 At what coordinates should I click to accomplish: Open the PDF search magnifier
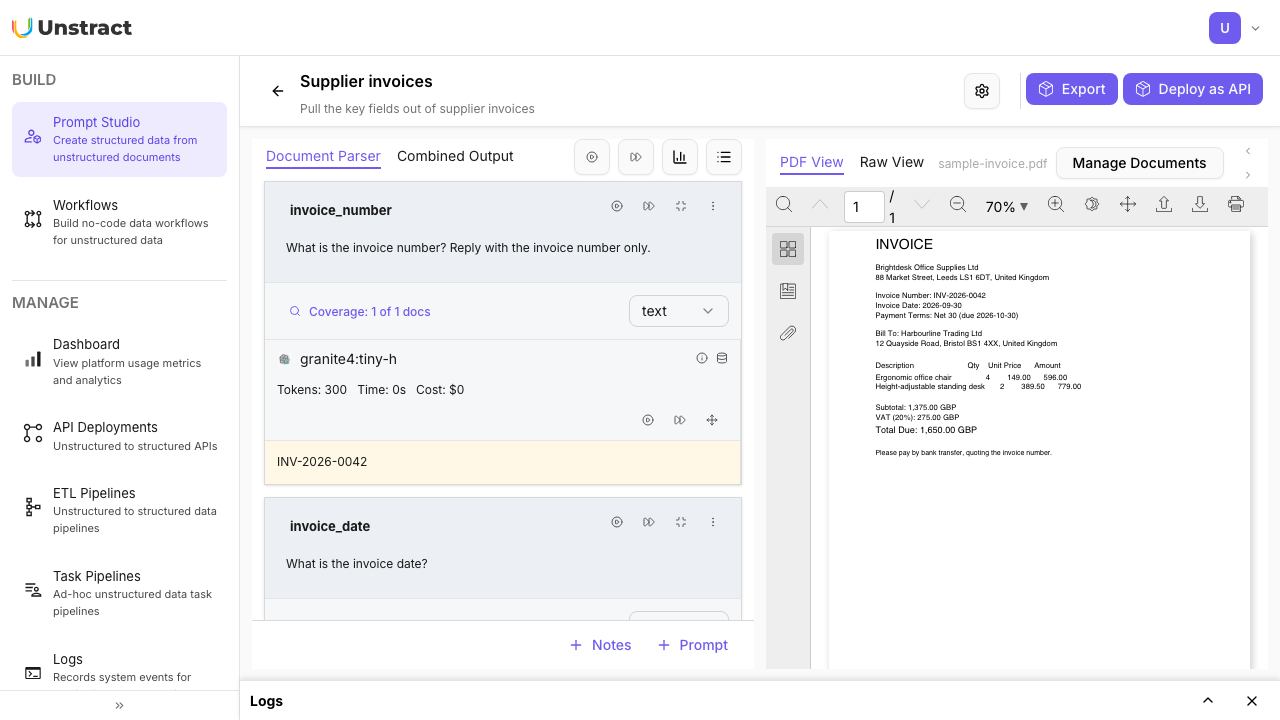pos(784,204)
